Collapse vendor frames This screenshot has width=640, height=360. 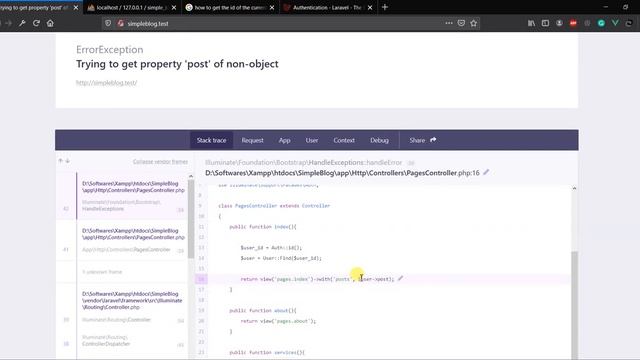click(x=160, y=162)
